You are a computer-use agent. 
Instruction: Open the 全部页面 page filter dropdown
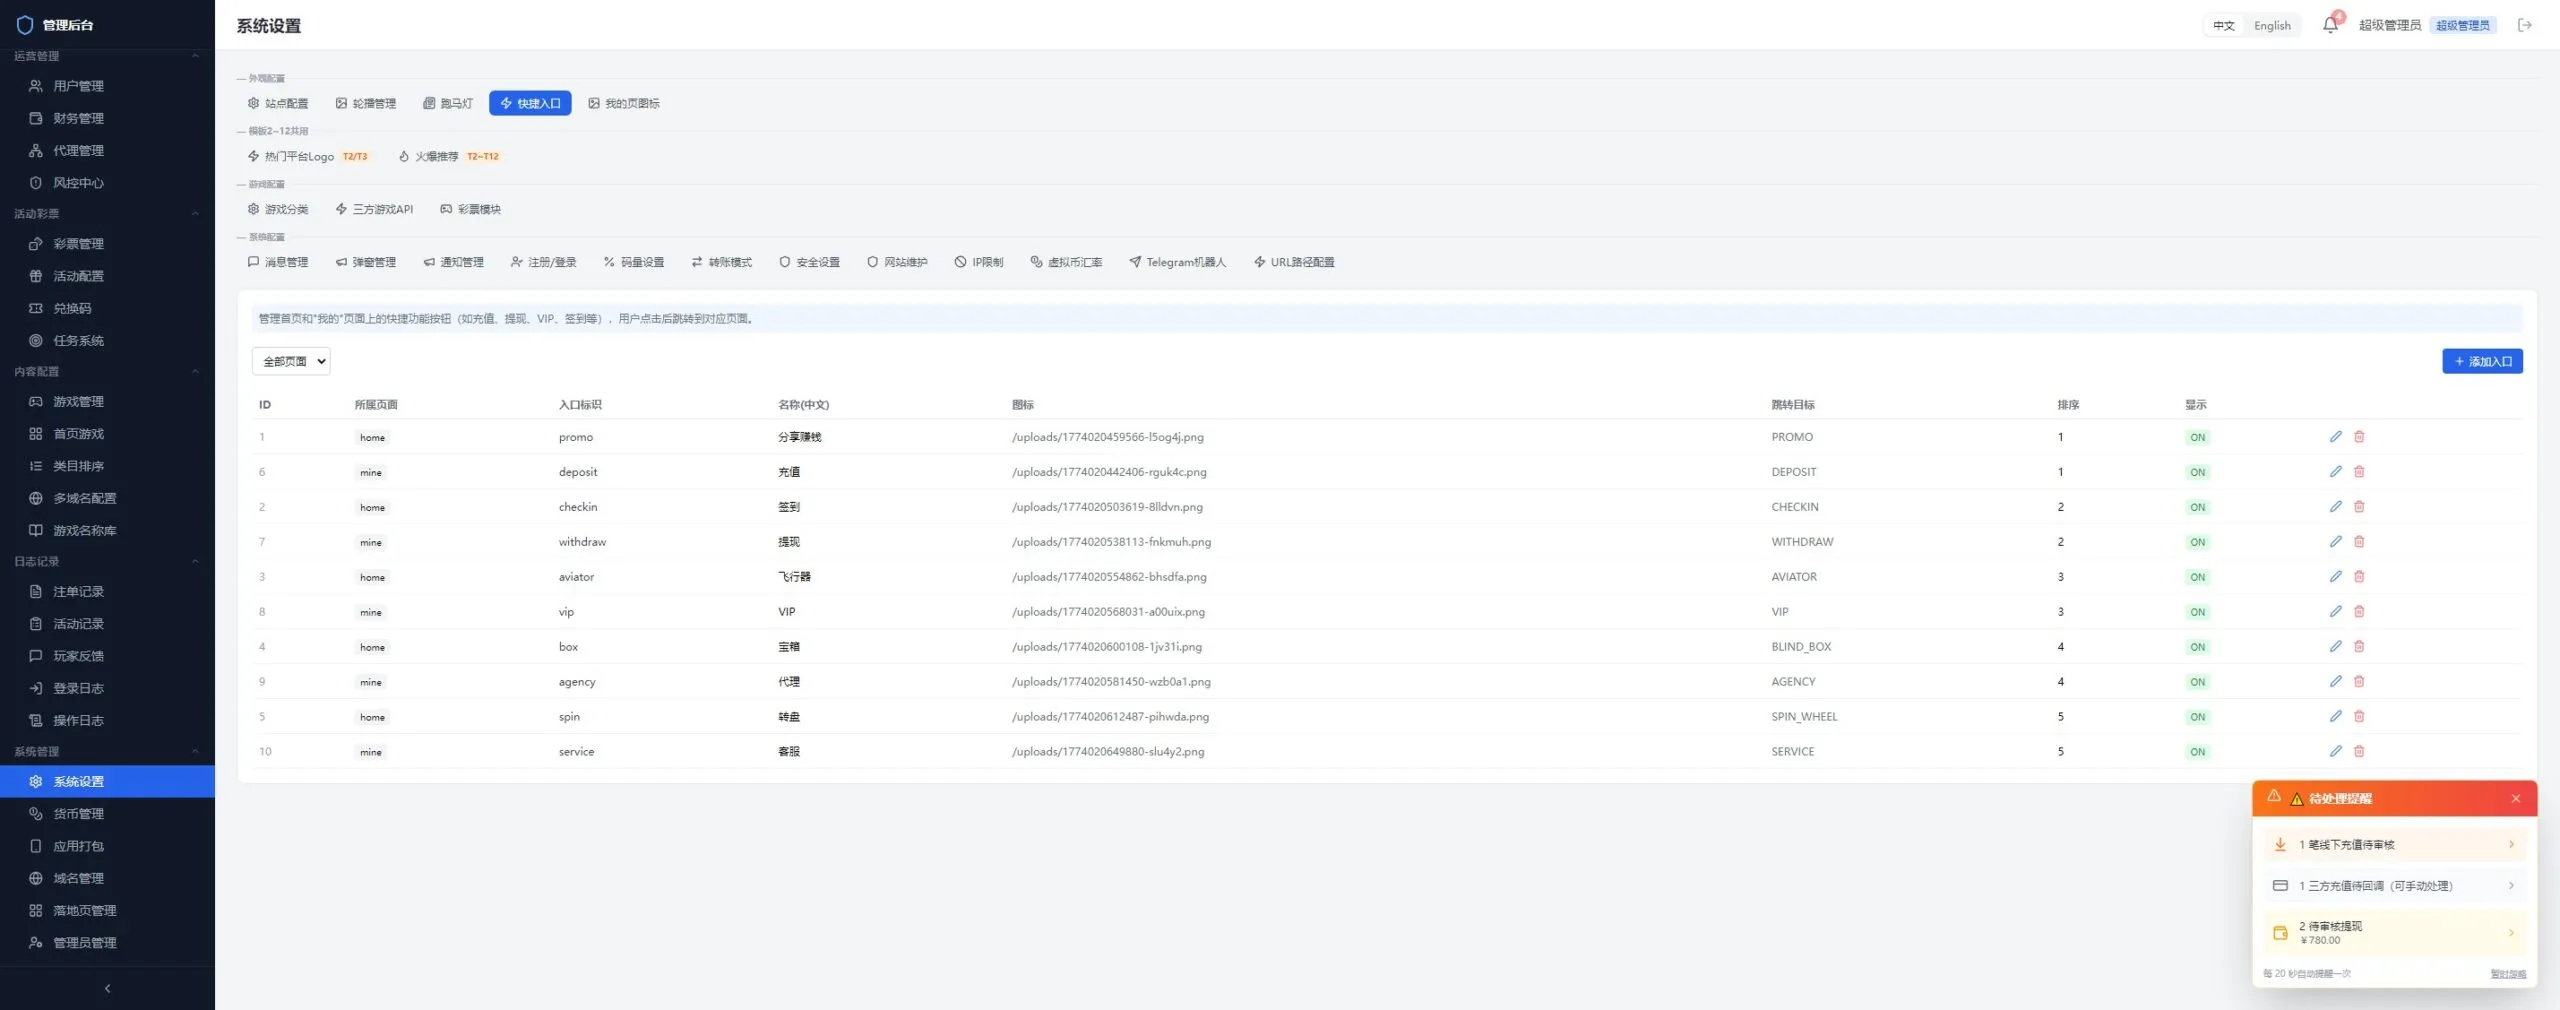[x=291, y=362]
